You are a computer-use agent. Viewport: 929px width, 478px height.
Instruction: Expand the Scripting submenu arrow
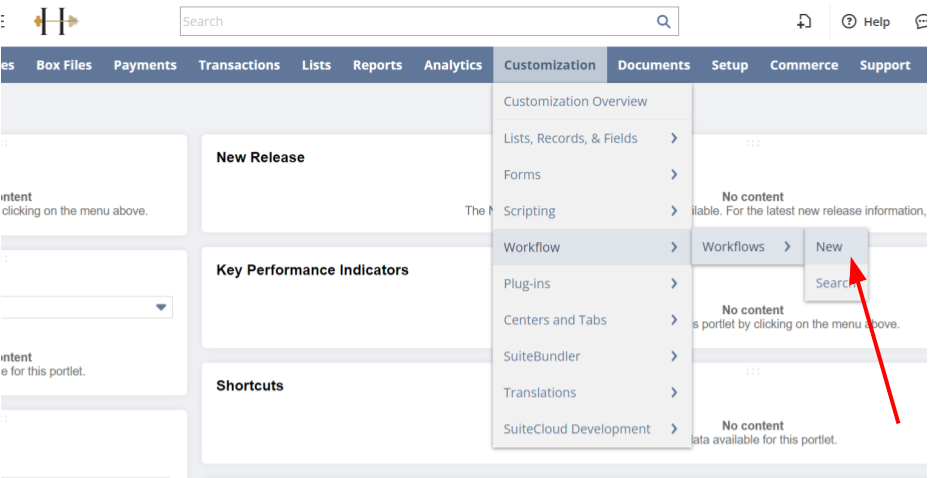[x=675, y=211]
